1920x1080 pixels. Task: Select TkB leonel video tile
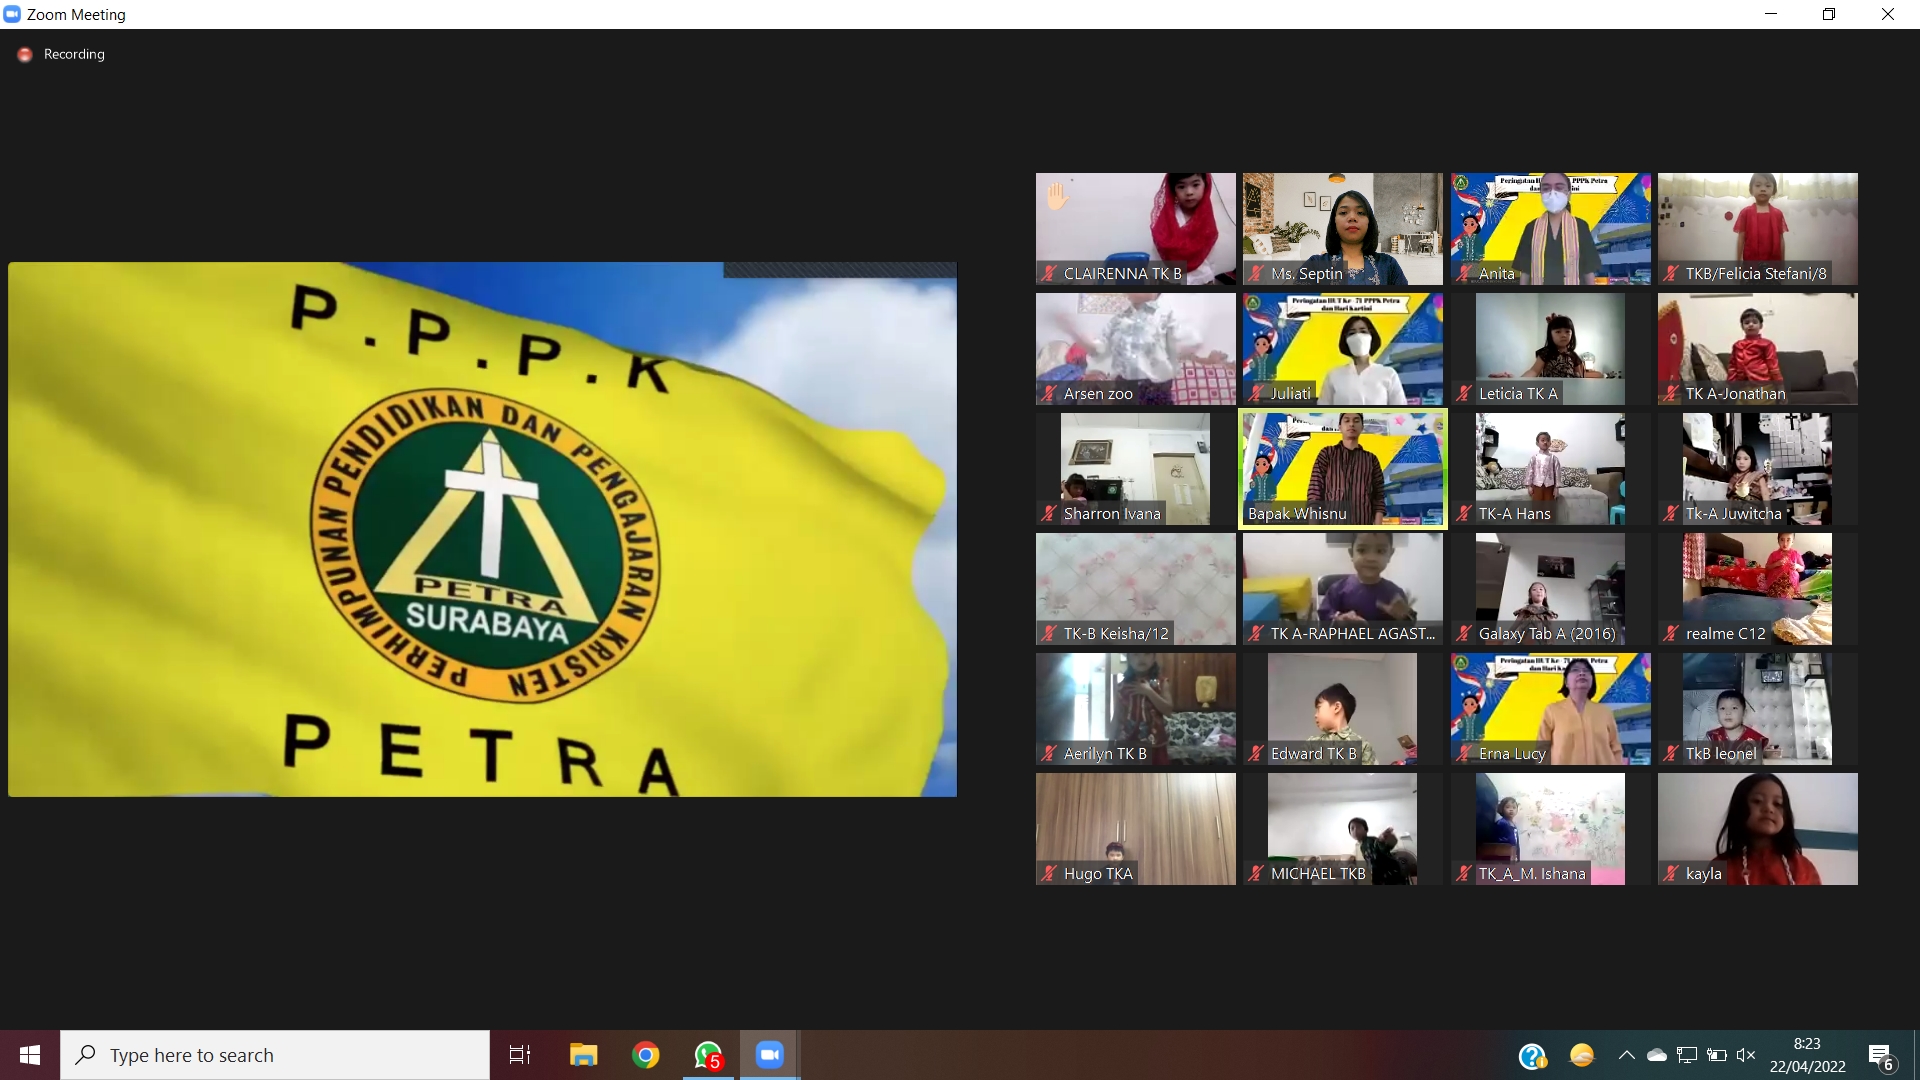click(x=1758, y=709)
